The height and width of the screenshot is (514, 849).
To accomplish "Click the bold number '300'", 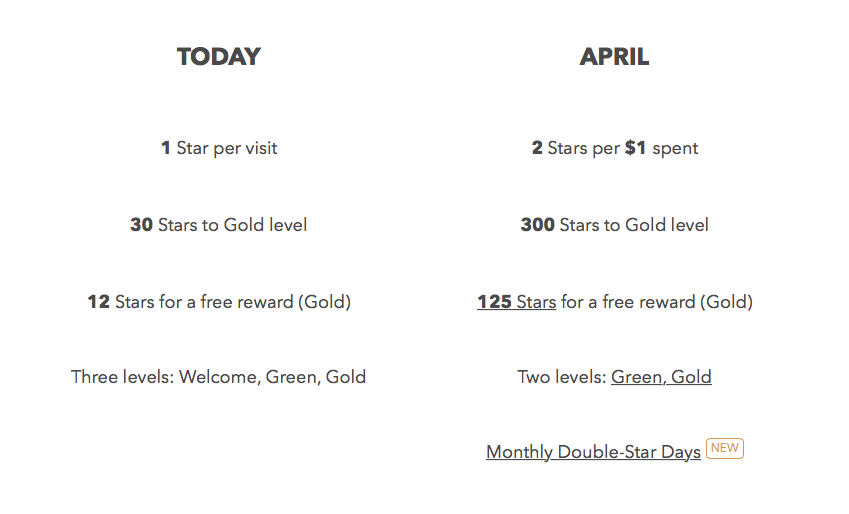I will tap(537, 225).
